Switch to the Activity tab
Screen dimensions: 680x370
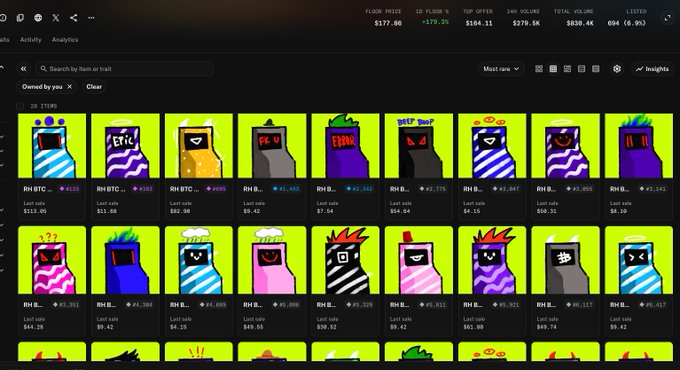[30, 39]
